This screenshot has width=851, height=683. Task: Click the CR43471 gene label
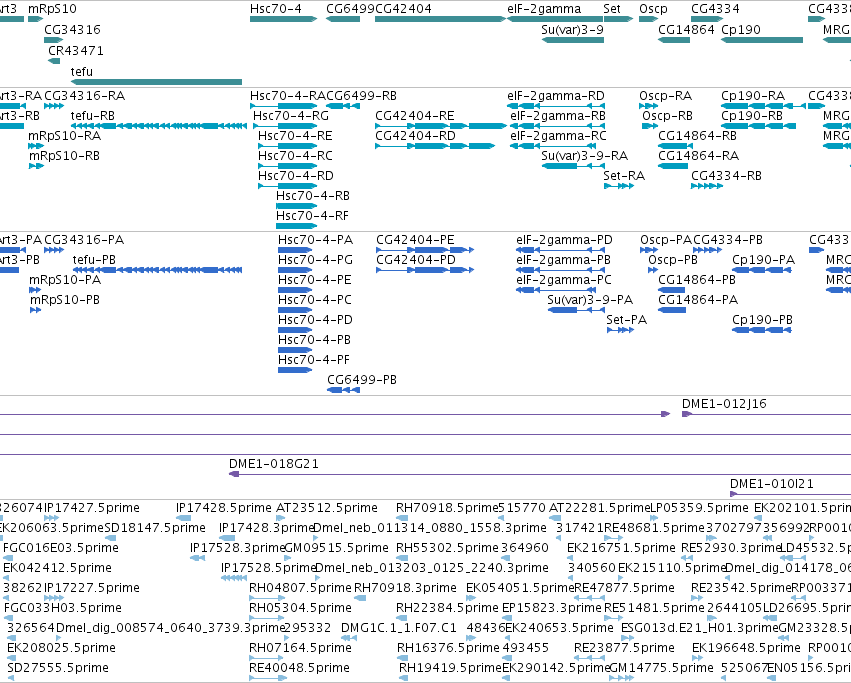pos(75,50)
